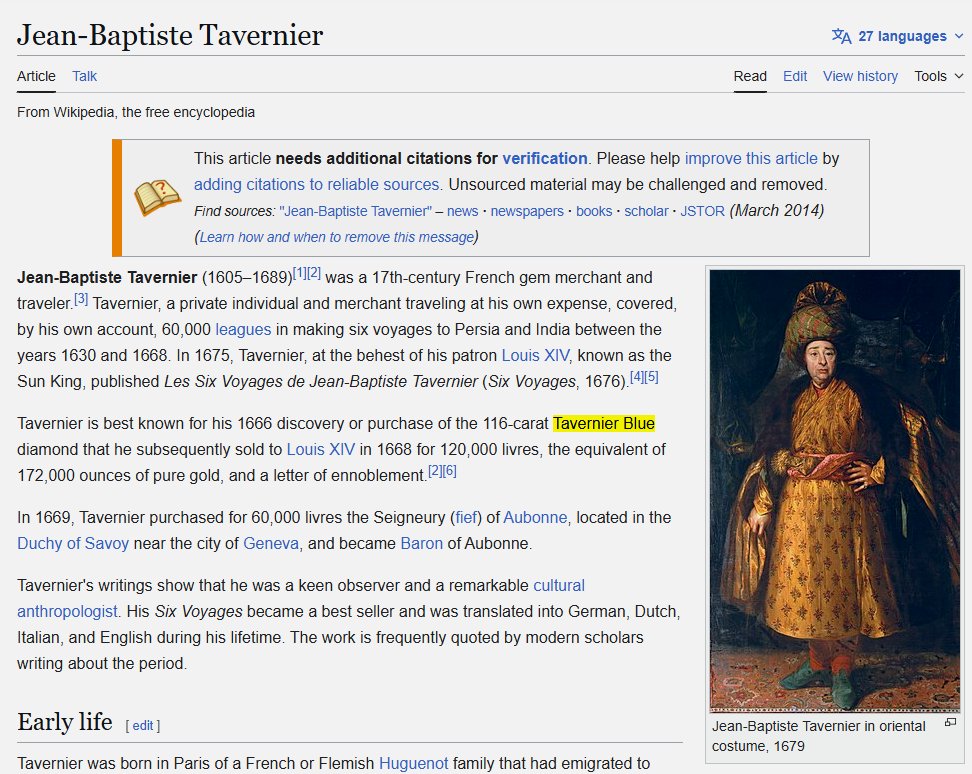
Task: Click the translate languages icon
Action: [841, 36]
